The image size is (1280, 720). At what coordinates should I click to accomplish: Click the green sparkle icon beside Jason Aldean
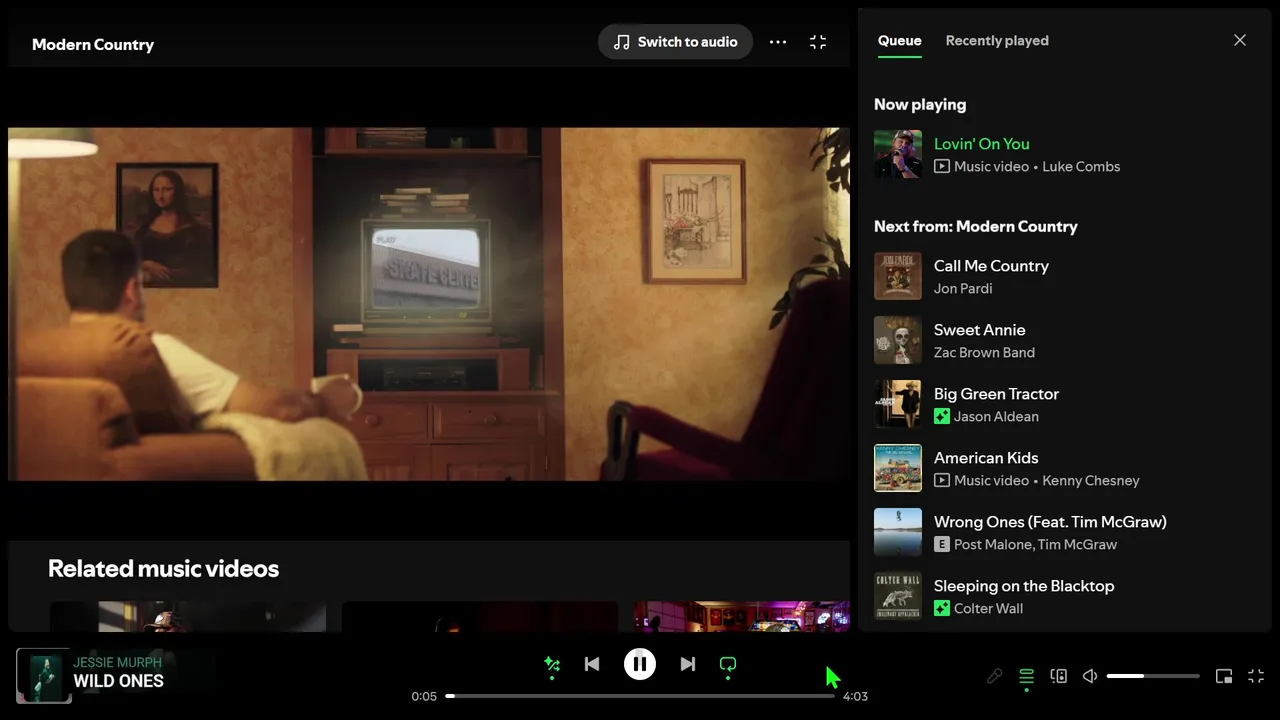[x=942, y=417]
